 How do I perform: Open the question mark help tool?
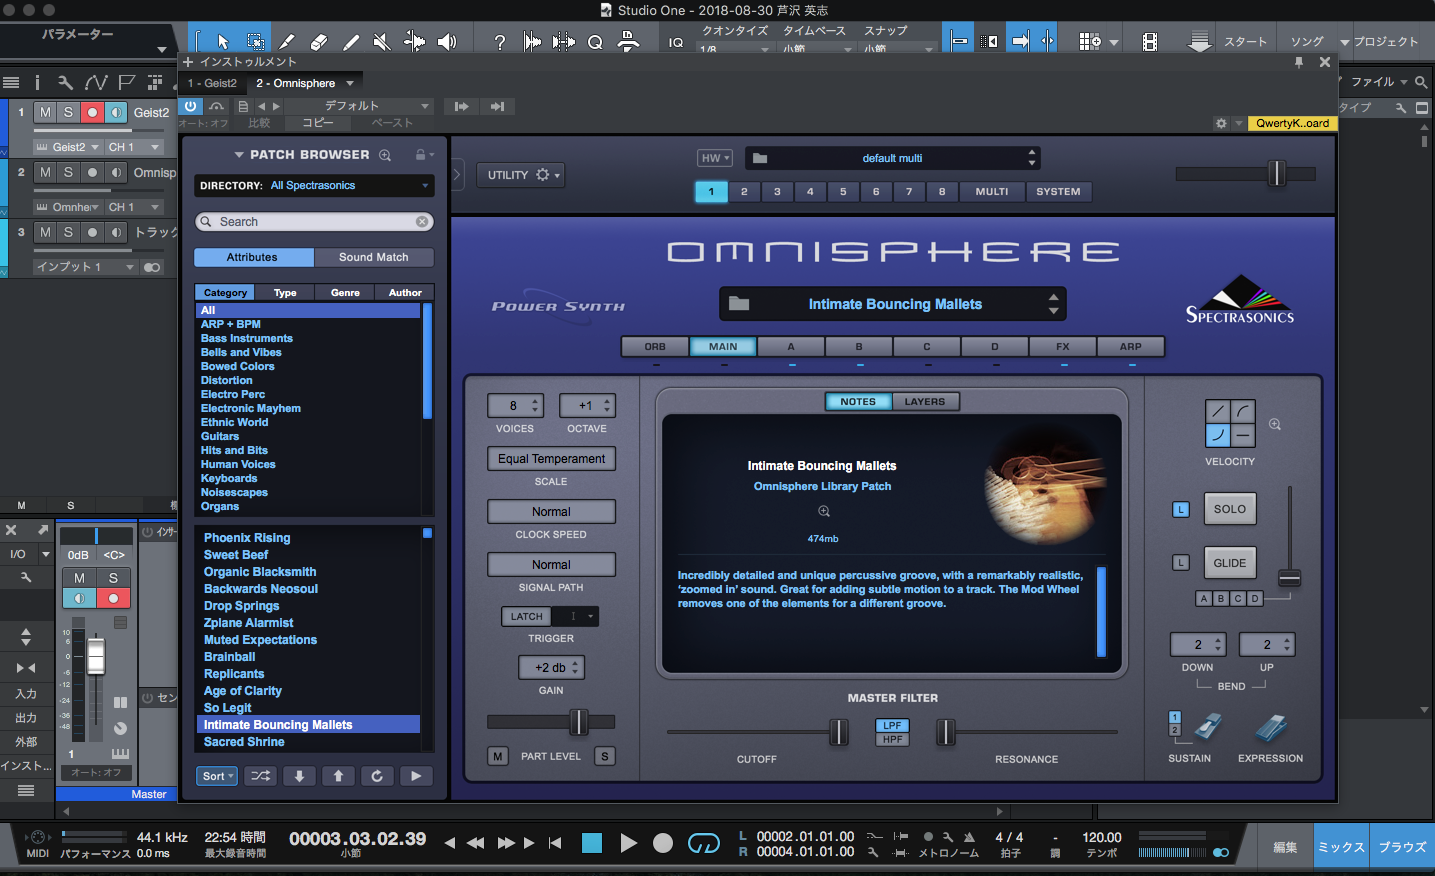[x=499, y=41]
